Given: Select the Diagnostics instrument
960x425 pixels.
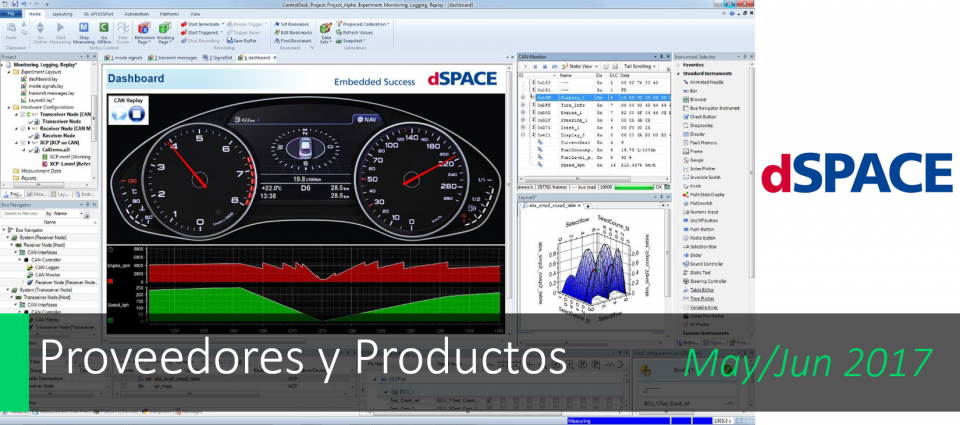Looking at the screenshot, I should pyautogui.click(x=700, y=125).
